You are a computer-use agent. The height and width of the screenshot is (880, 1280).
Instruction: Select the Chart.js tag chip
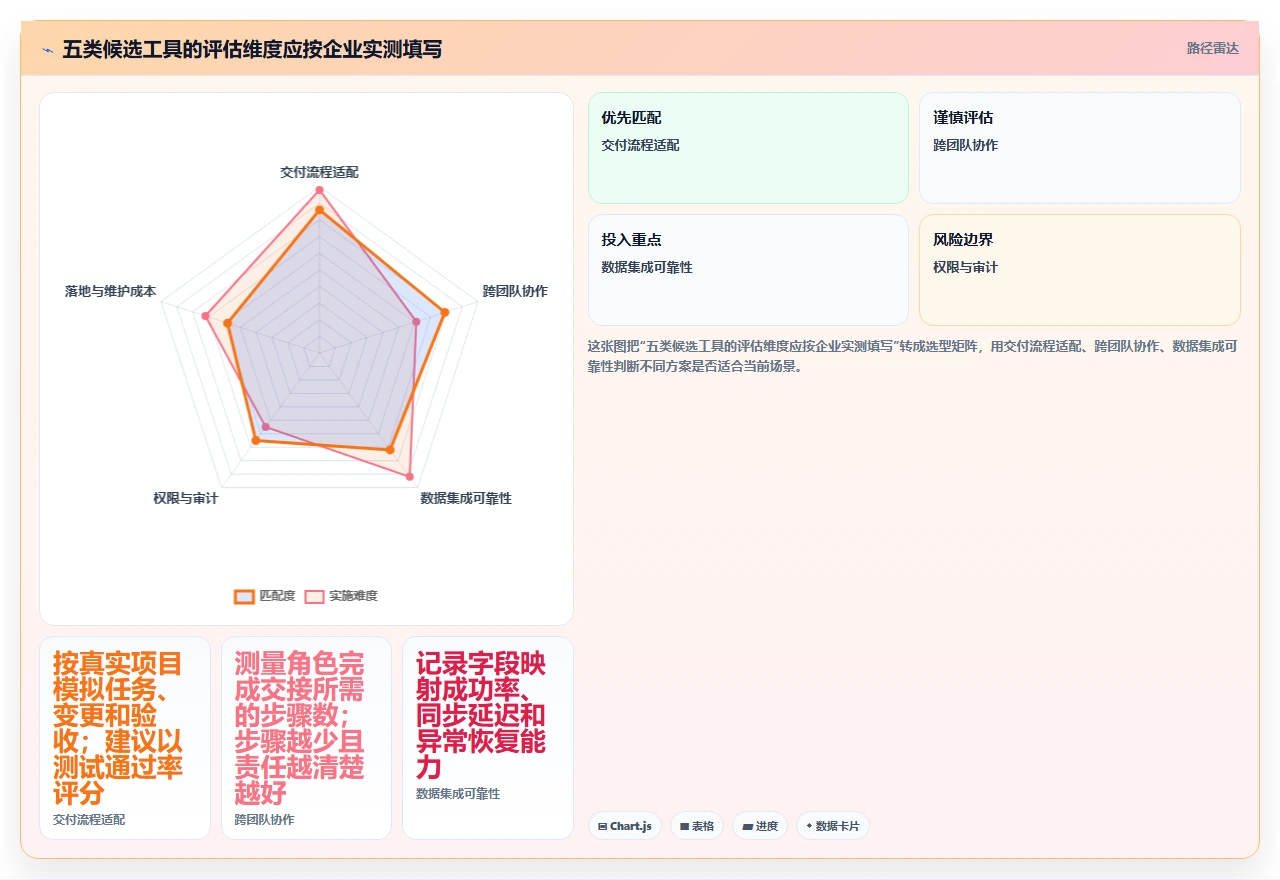click(x=625, y=826)
